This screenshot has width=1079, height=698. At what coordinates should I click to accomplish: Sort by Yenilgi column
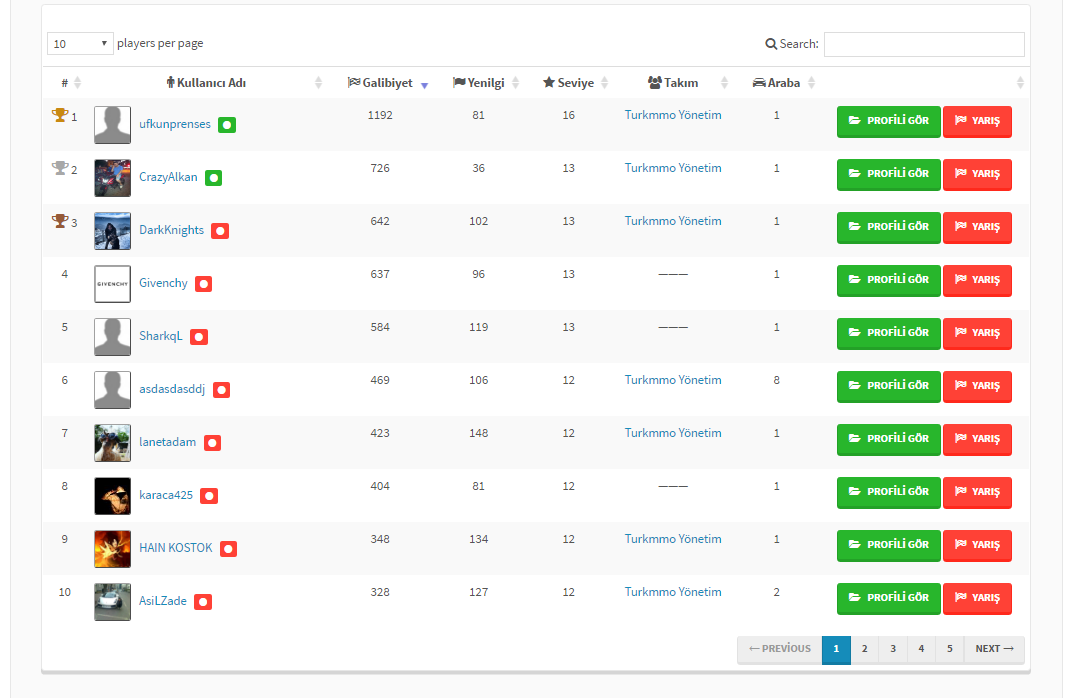pyautogui.click(x=485, y=83)
